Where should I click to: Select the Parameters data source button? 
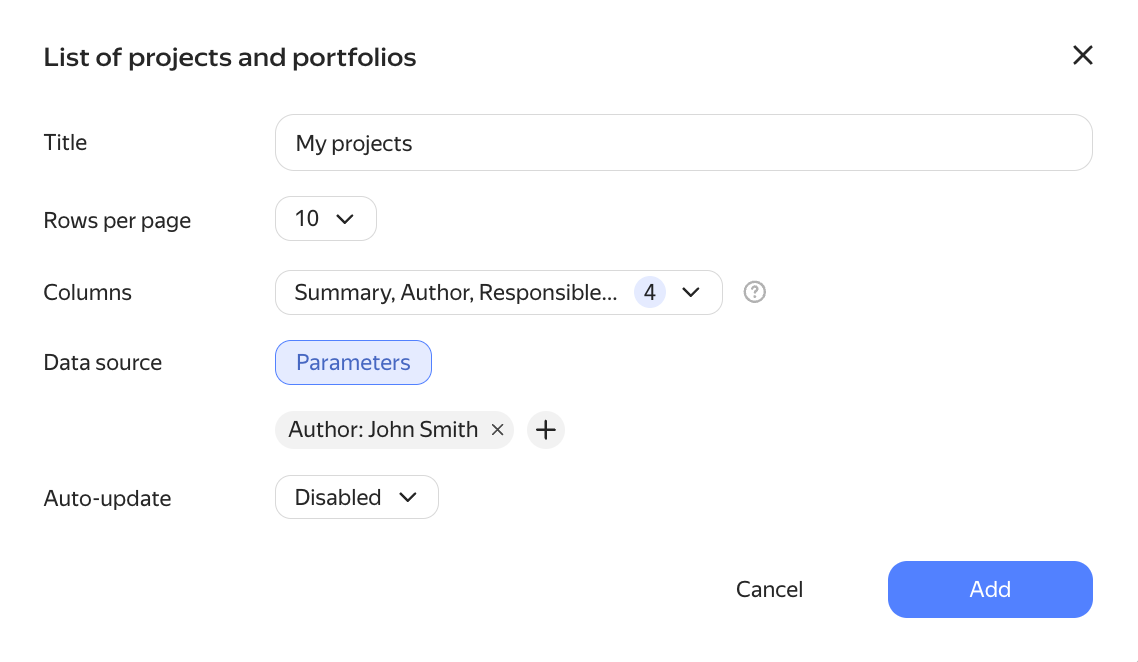pos(353,362)
